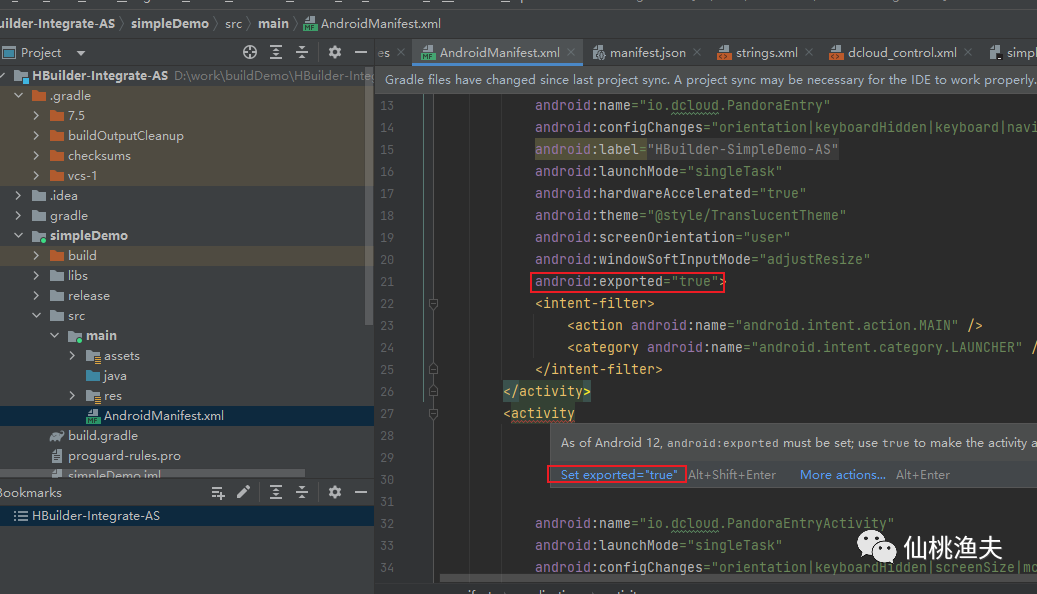Open Bookmarks panel settings gear
The image size is (1037, 594).
pyautogui.click(x=335, y=492)
